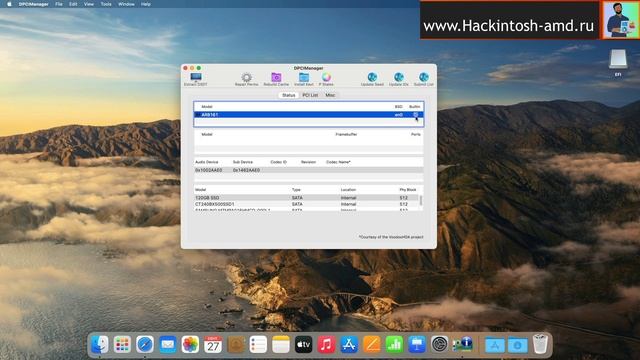Click the 0x1462AAE0 sub device value
The image size is (640, 360).
tap(246, 170)
